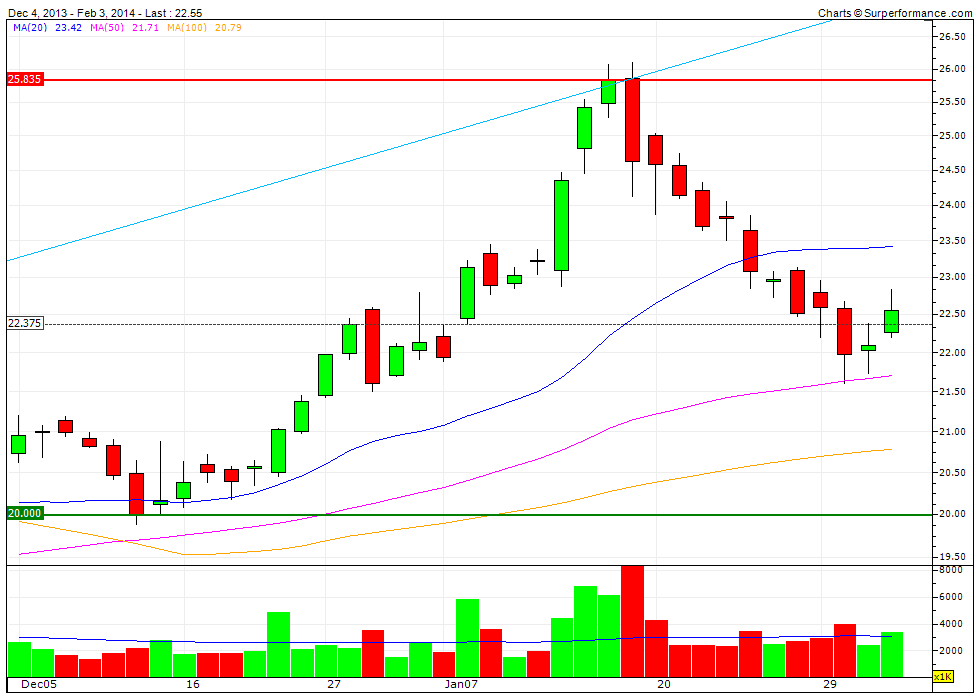
Task: Click the tall green candle rising to 24.35
Action: coord(561,226)
